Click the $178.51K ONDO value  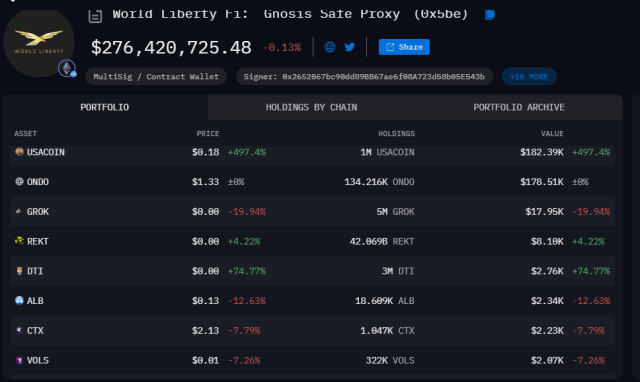(x=542, y=182)
